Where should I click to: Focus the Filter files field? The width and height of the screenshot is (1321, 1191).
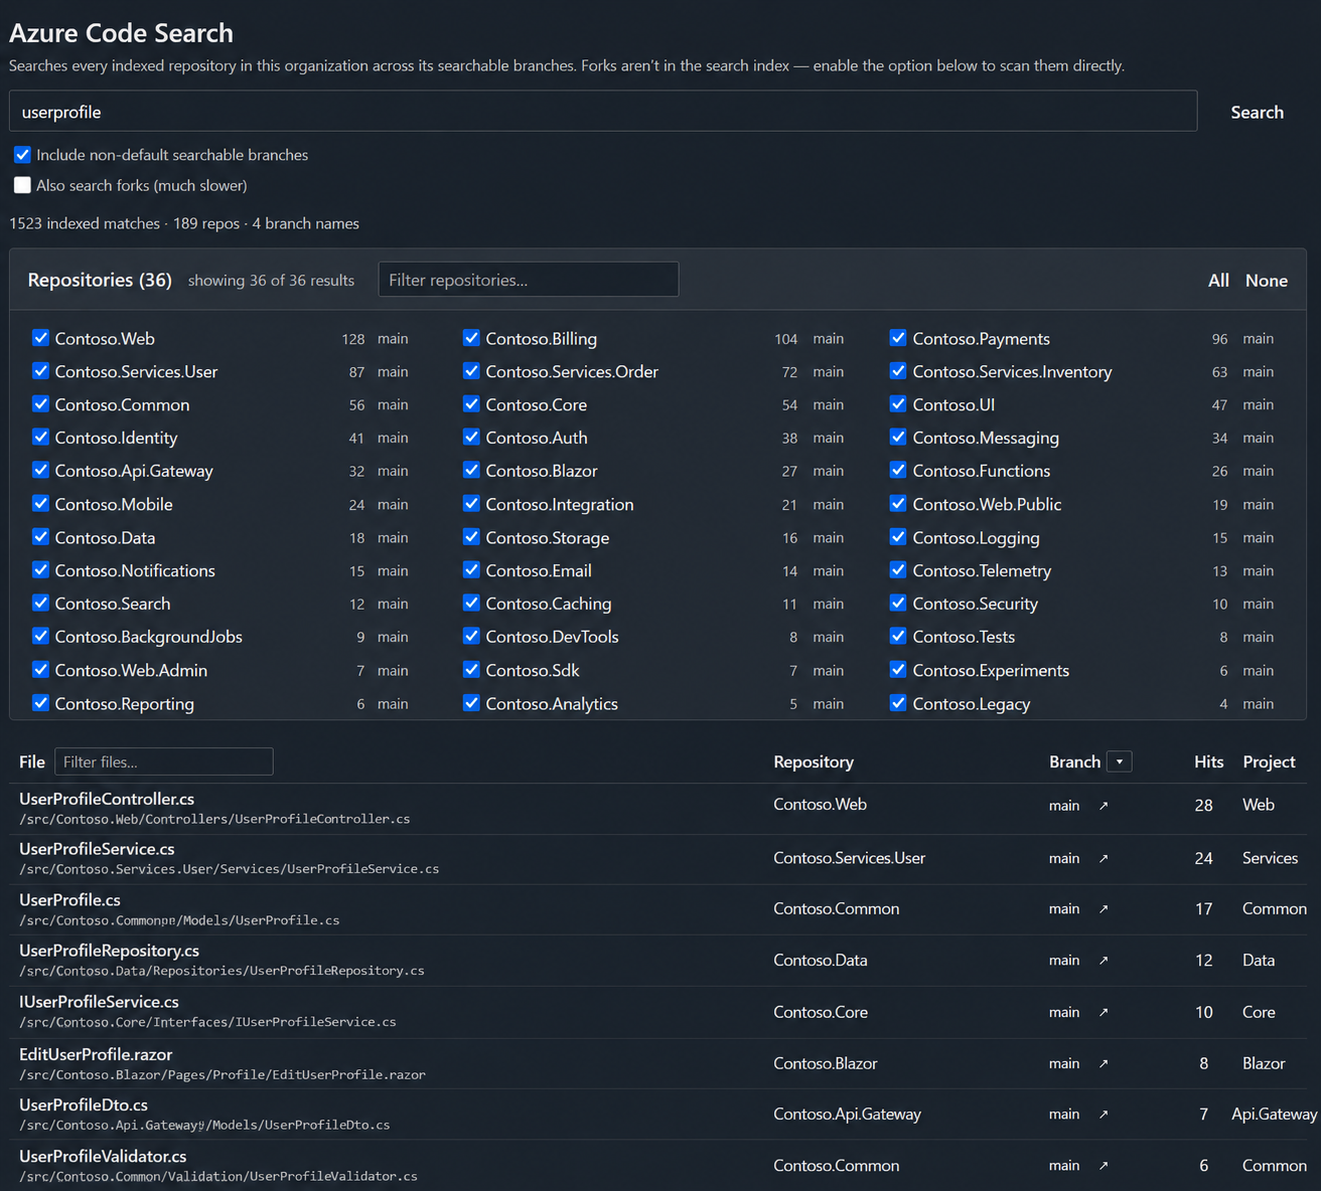pyautogui.click(x=164, y=762)
